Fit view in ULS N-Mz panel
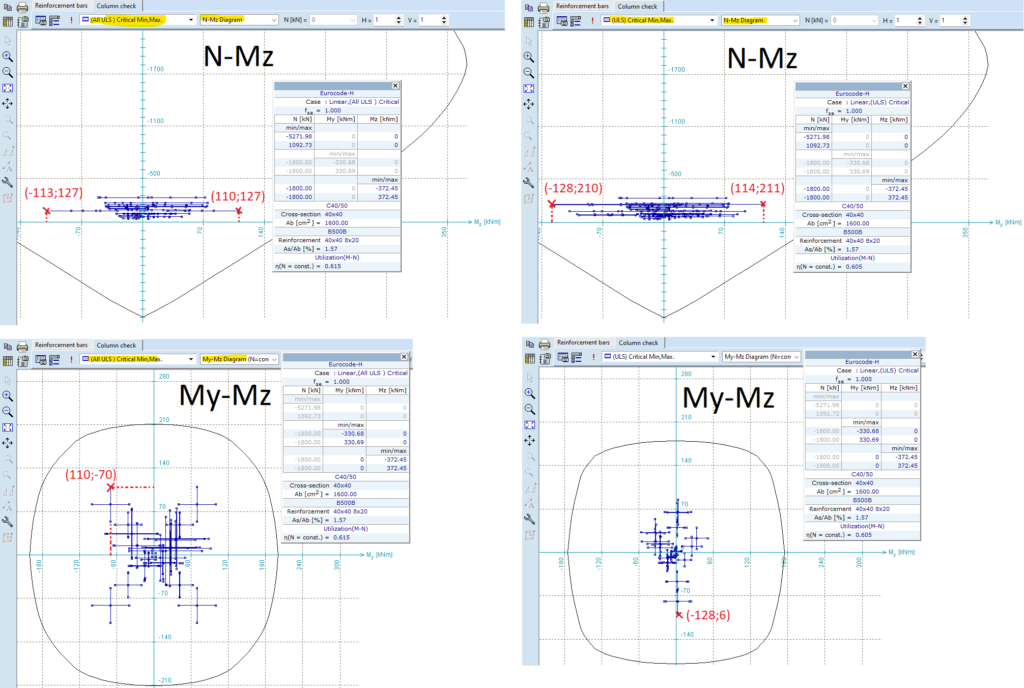 point(529,88)
